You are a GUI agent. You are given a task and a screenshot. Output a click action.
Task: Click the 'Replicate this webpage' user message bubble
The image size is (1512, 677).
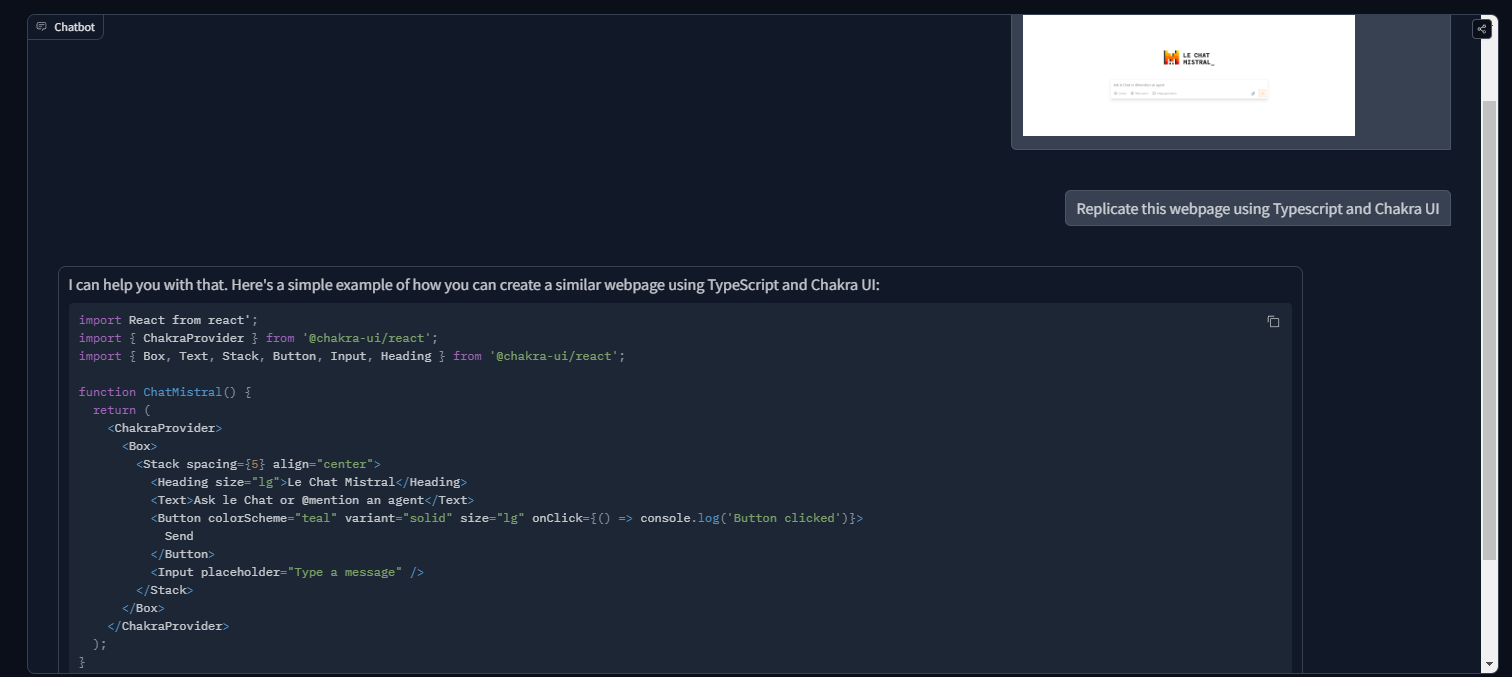click(x=1257, y=208)
